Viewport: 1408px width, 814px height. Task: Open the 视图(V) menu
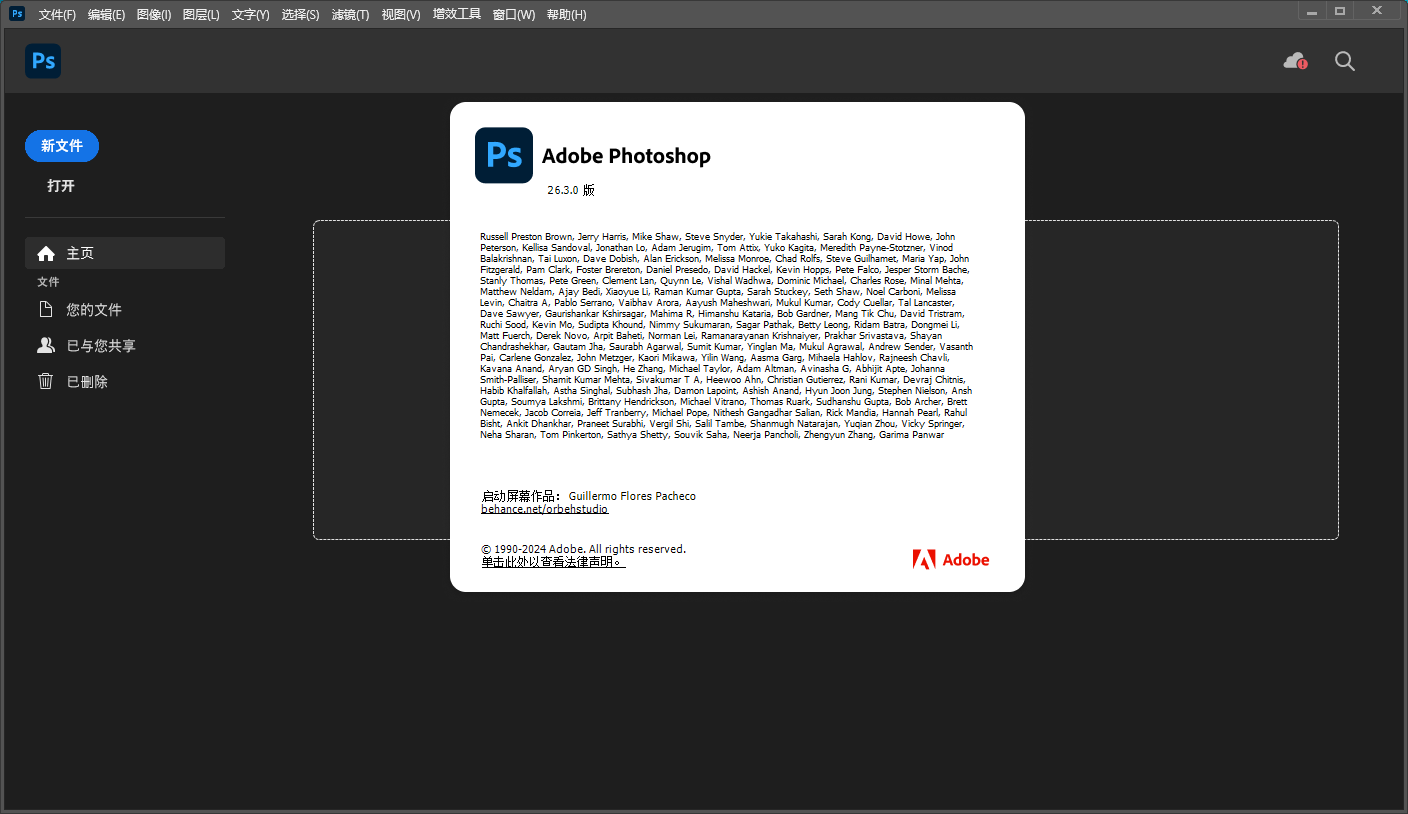coord(401,15)
